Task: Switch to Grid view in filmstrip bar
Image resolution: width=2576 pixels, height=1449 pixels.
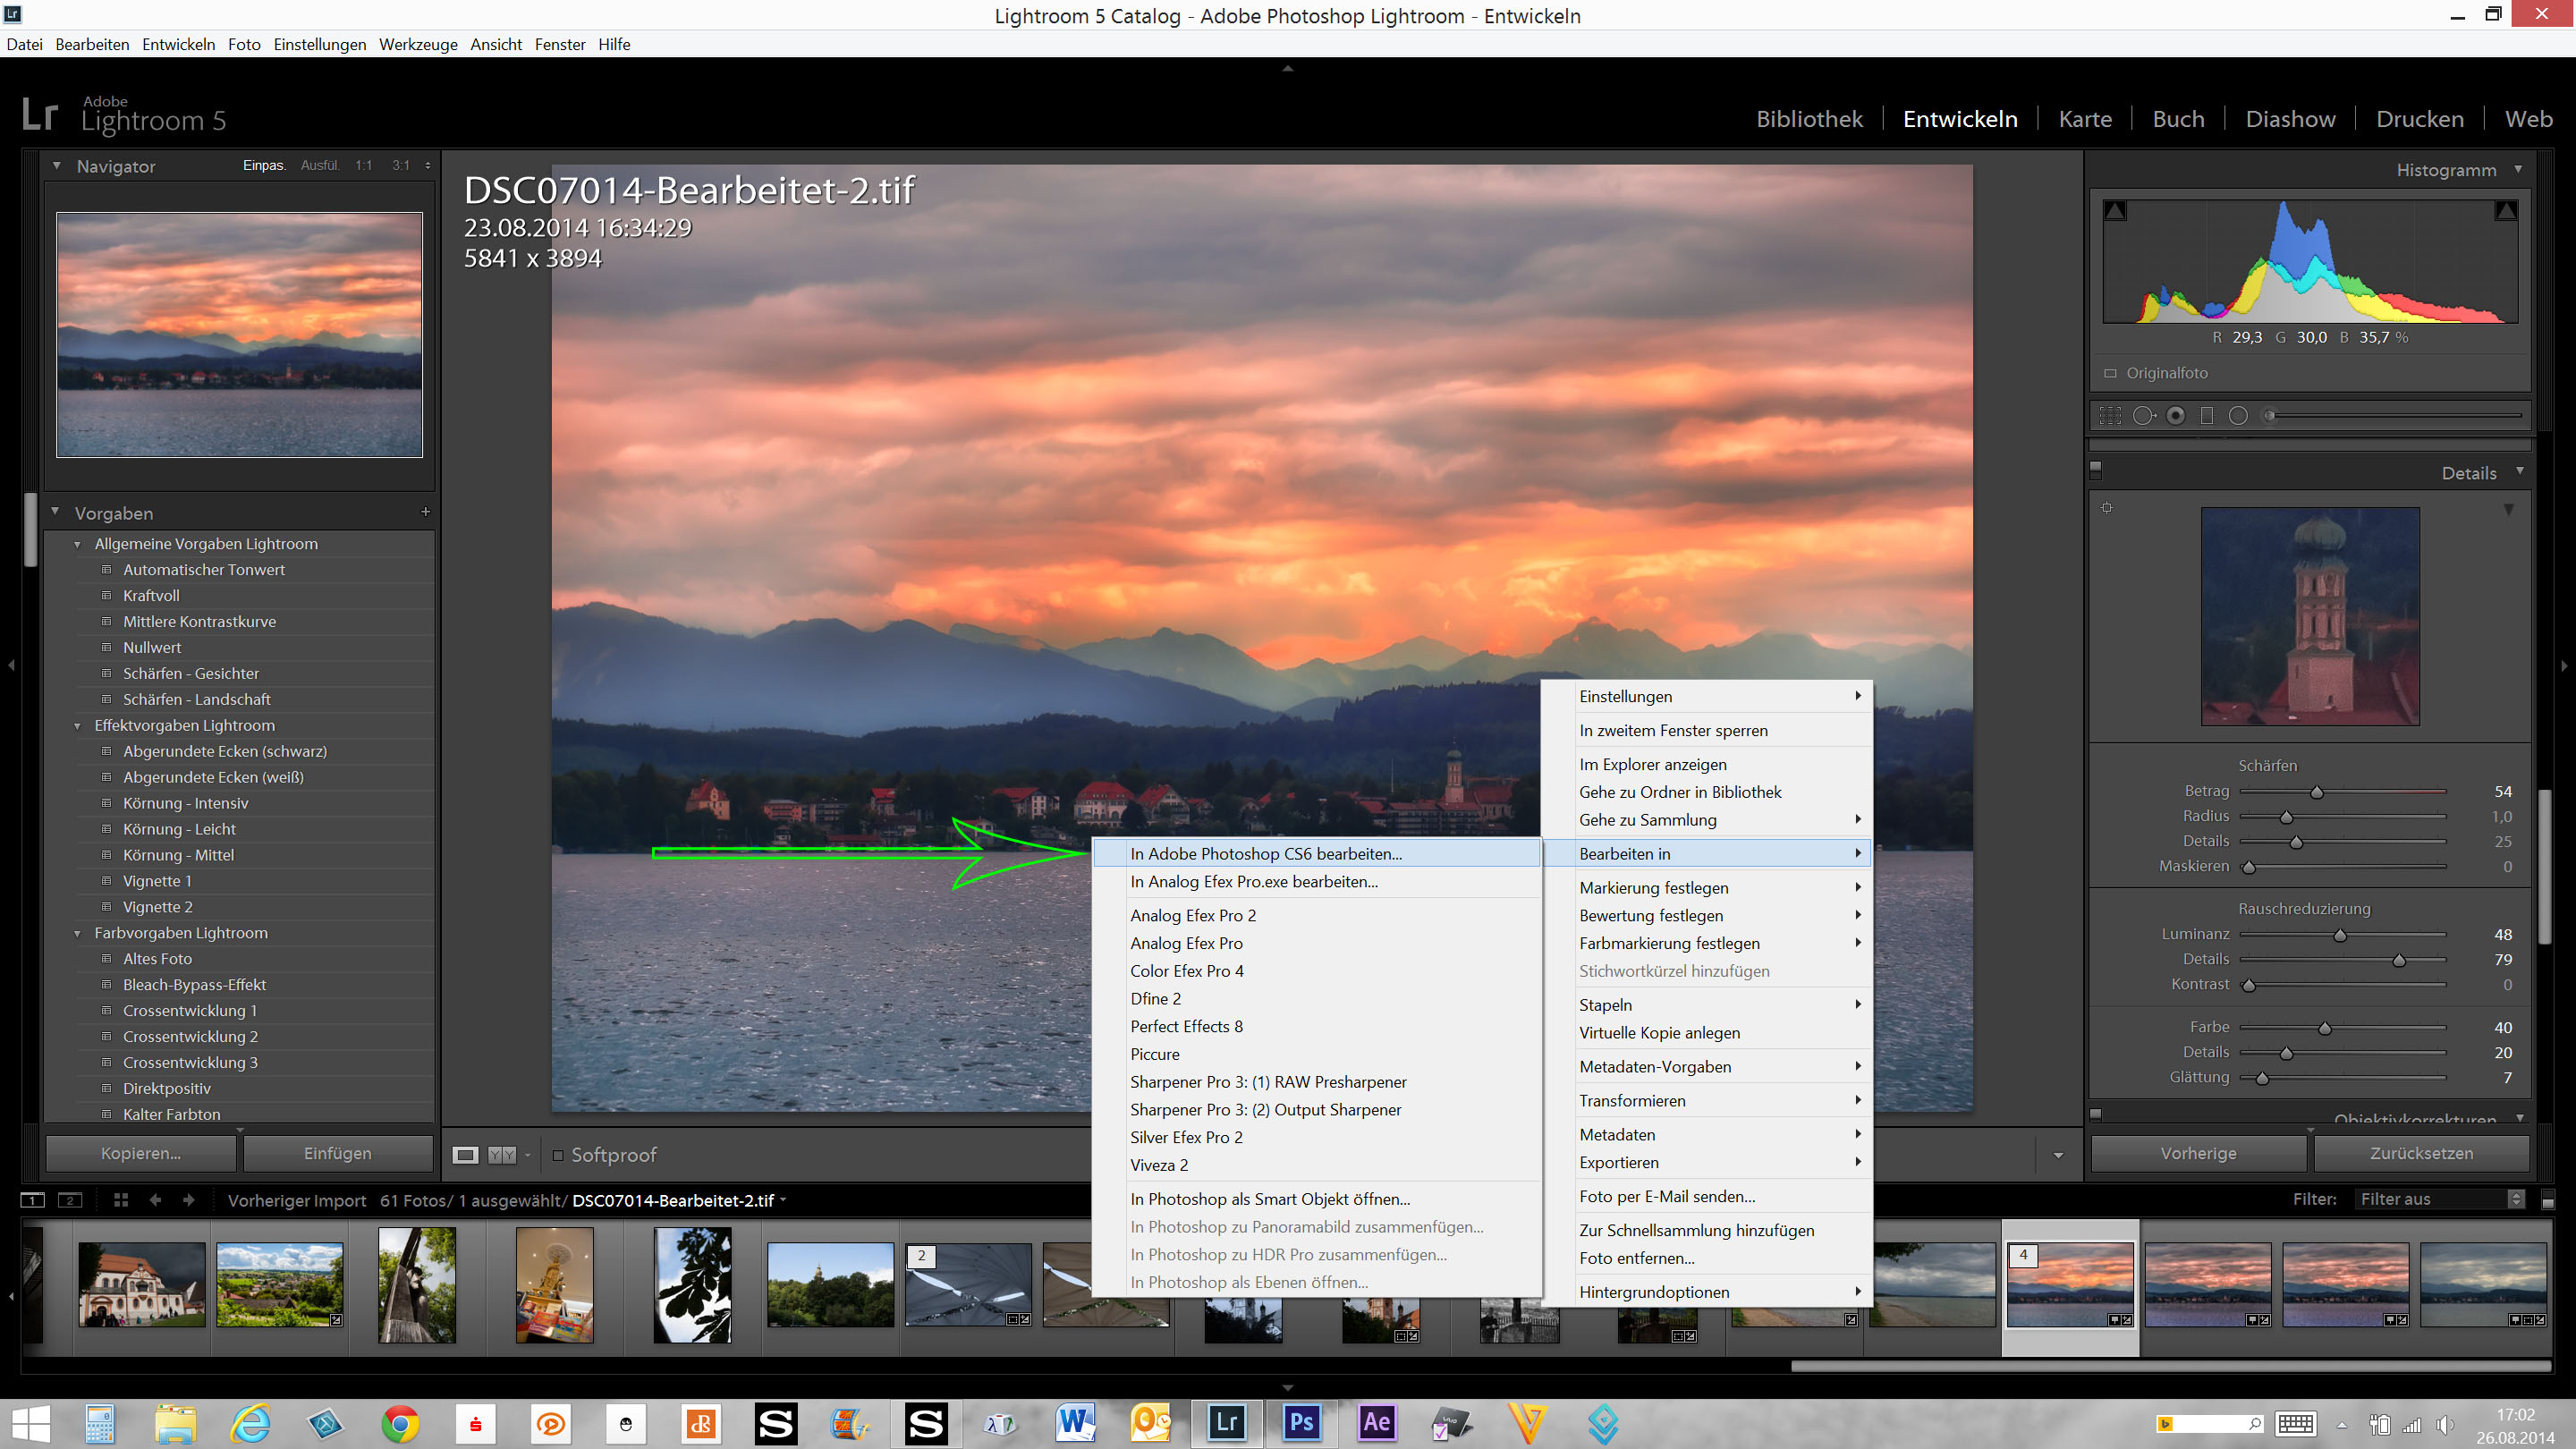Action: [121, 1200]
